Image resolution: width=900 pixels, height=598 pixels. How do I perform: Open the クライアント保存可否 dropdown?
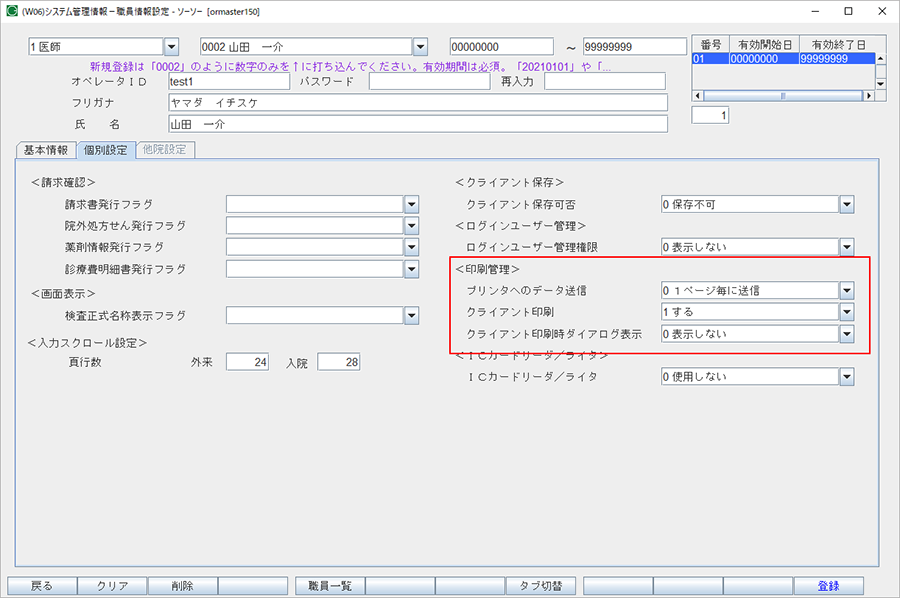point(847,204)
